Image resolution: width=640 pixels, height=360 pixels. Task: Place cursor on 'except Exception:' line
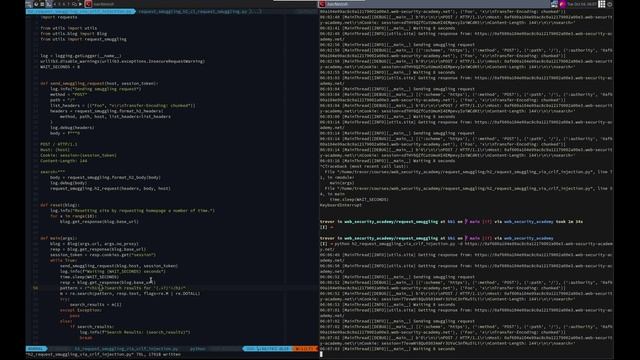(81, 310)
